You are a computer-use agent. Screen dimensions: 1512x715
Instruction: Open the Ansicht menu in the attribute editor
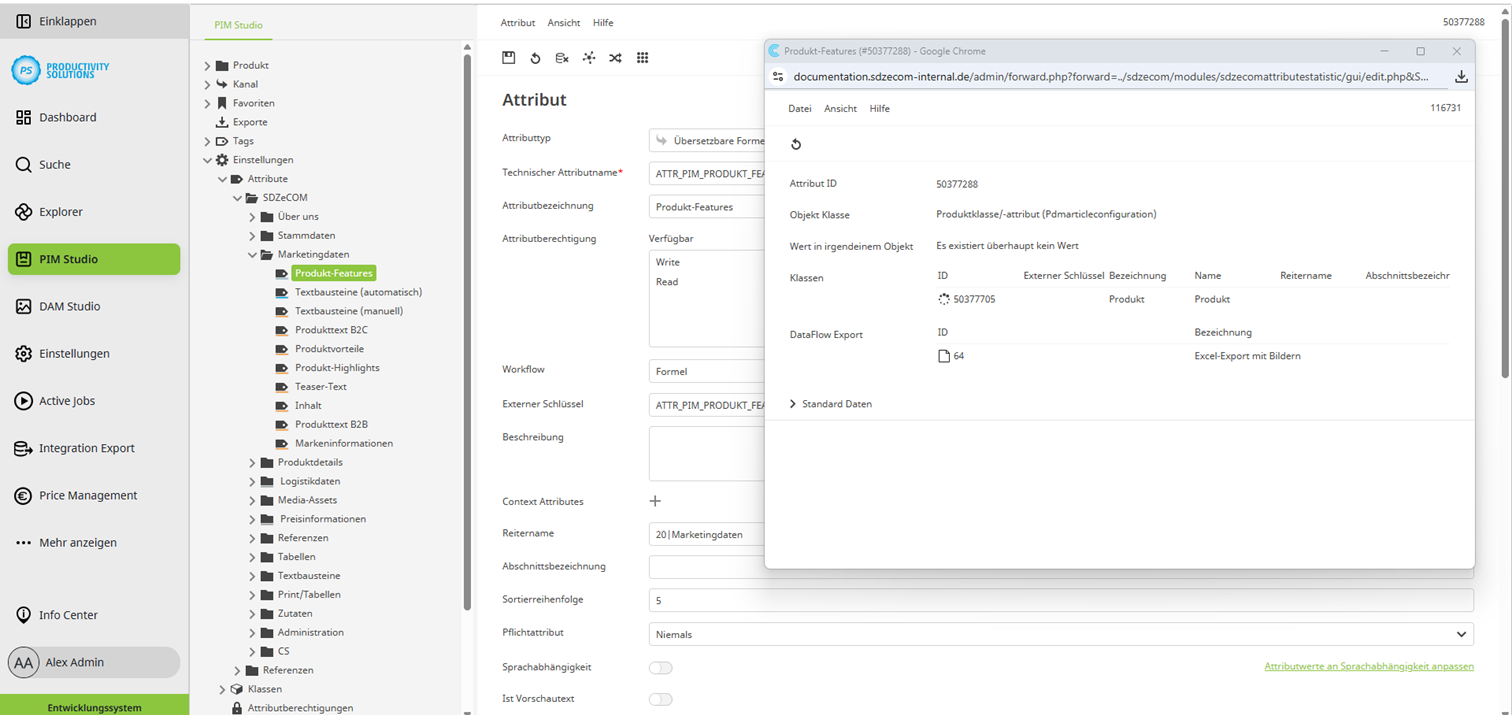(563, 22)
